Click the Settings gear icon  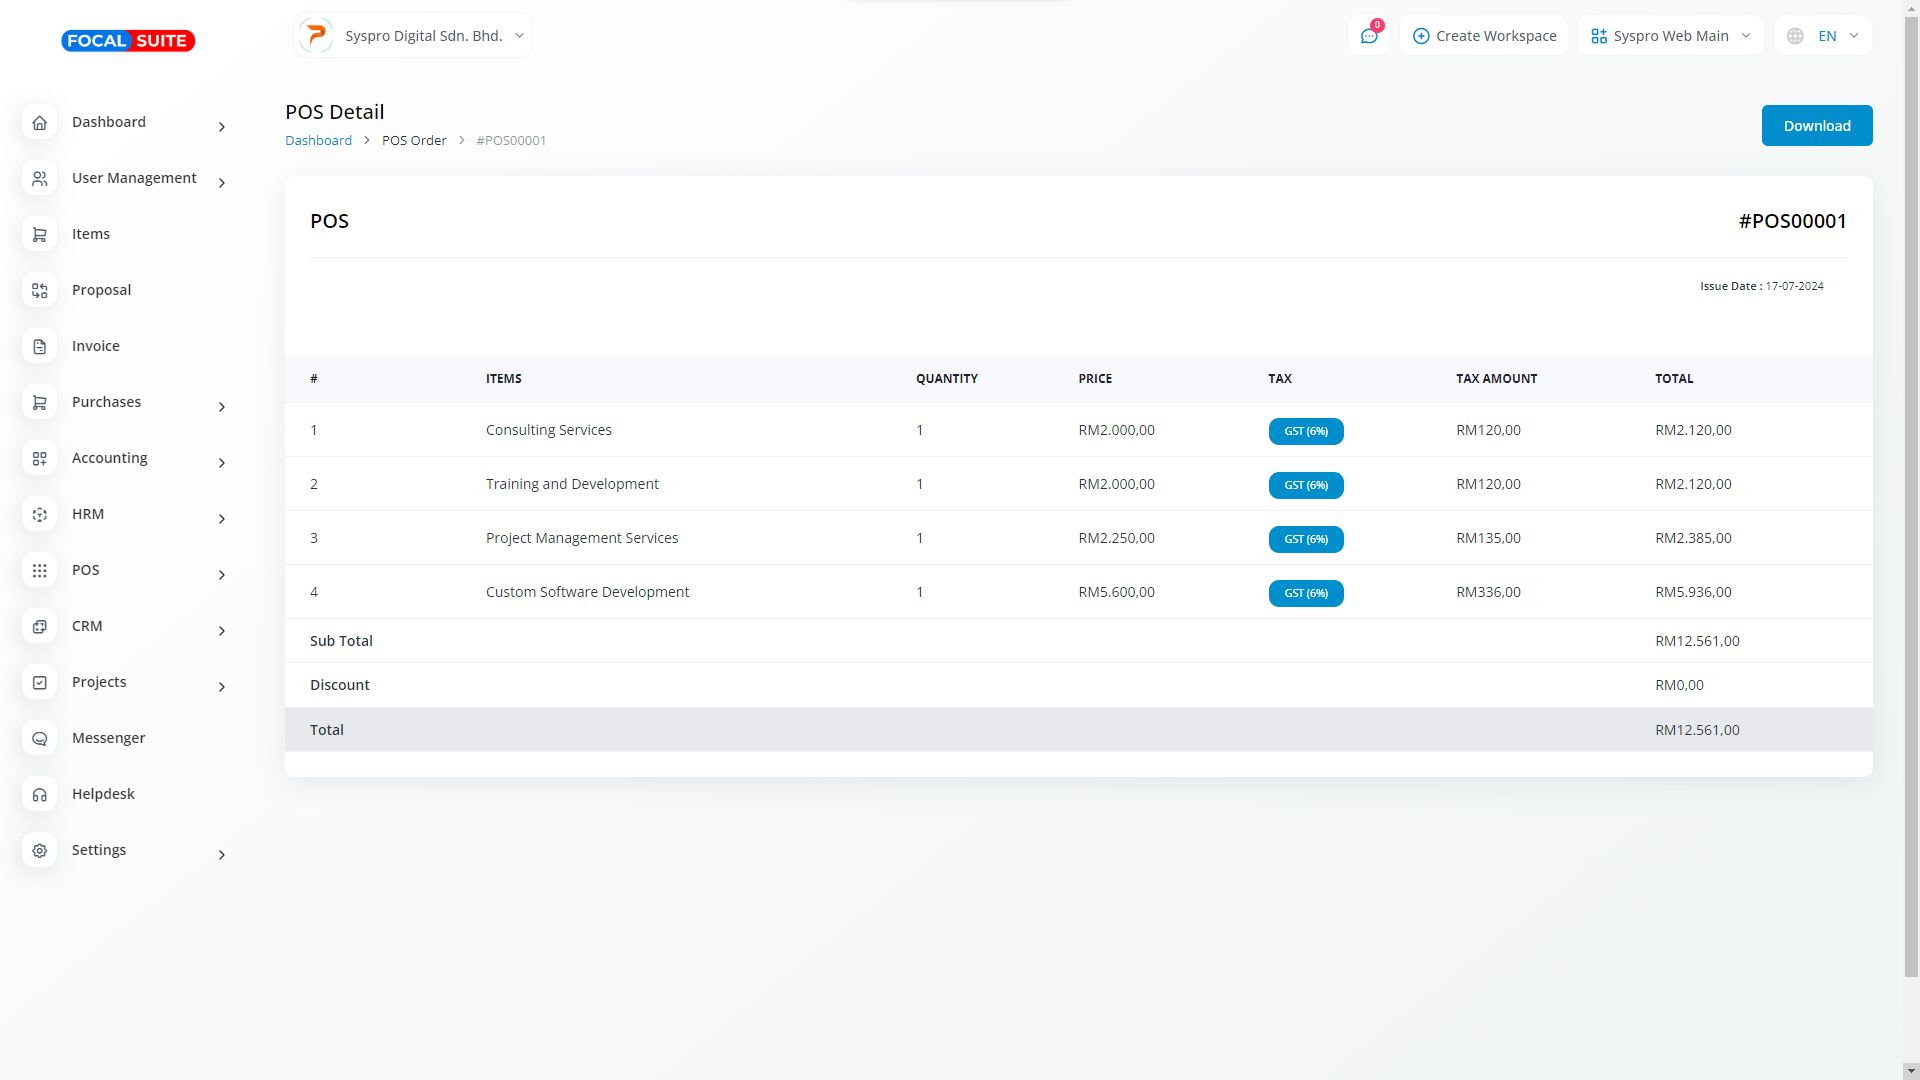point(40,851)
